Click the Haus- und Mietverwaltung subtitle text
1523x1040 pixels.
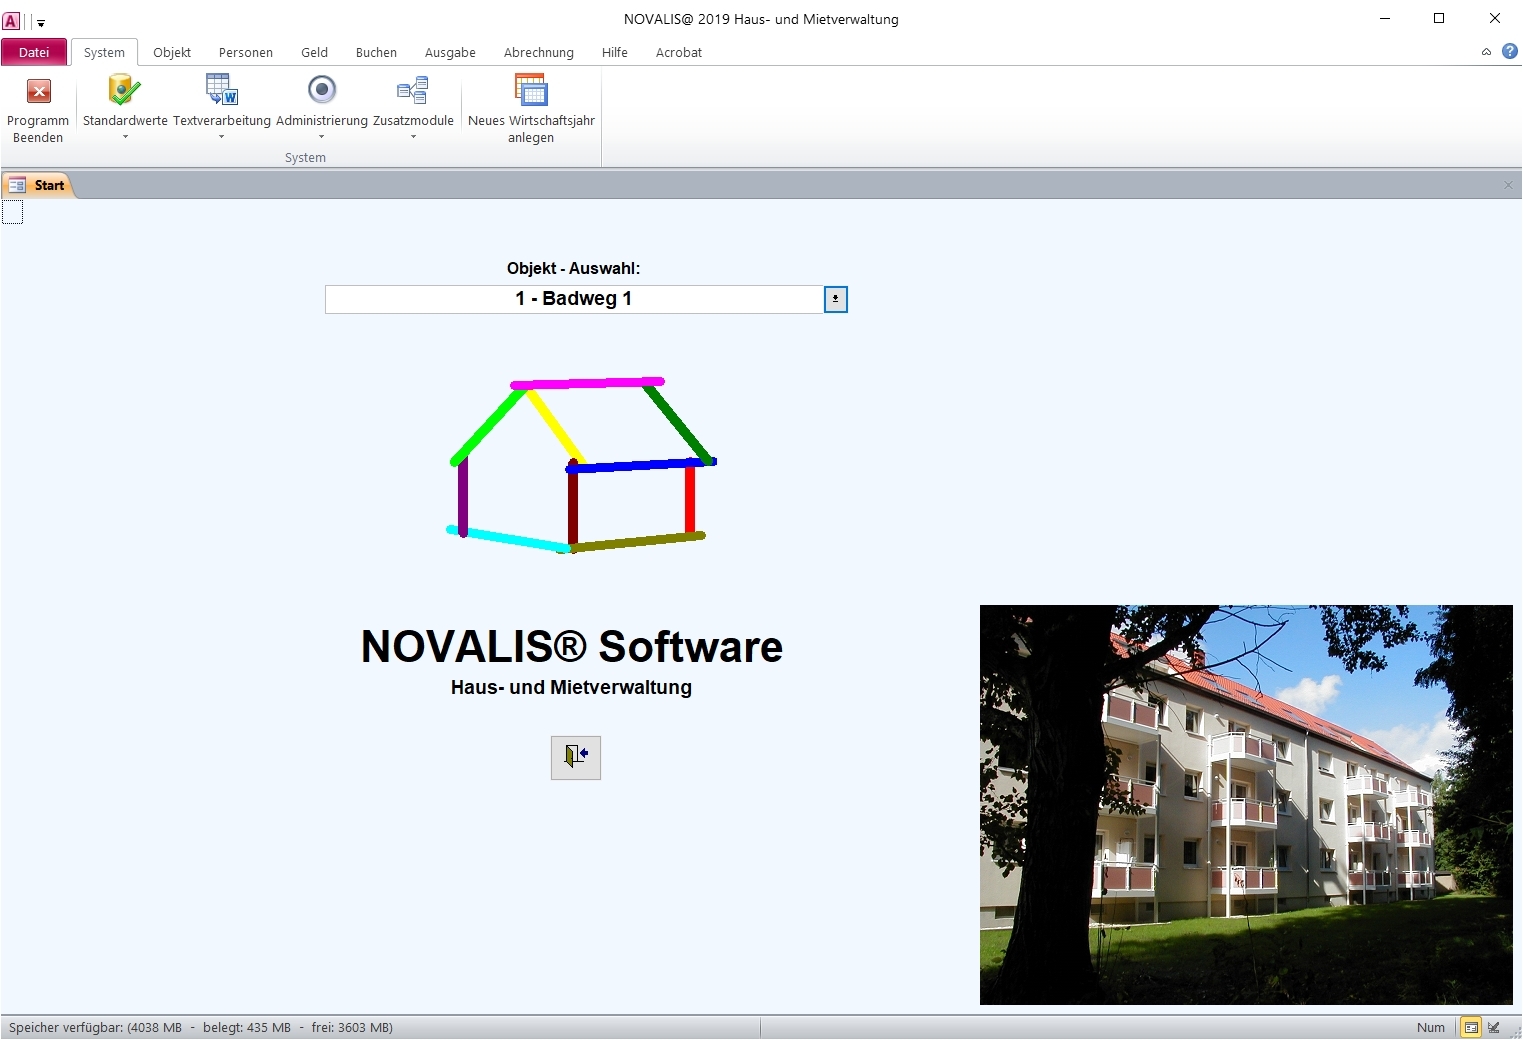(x=571, y=688)
